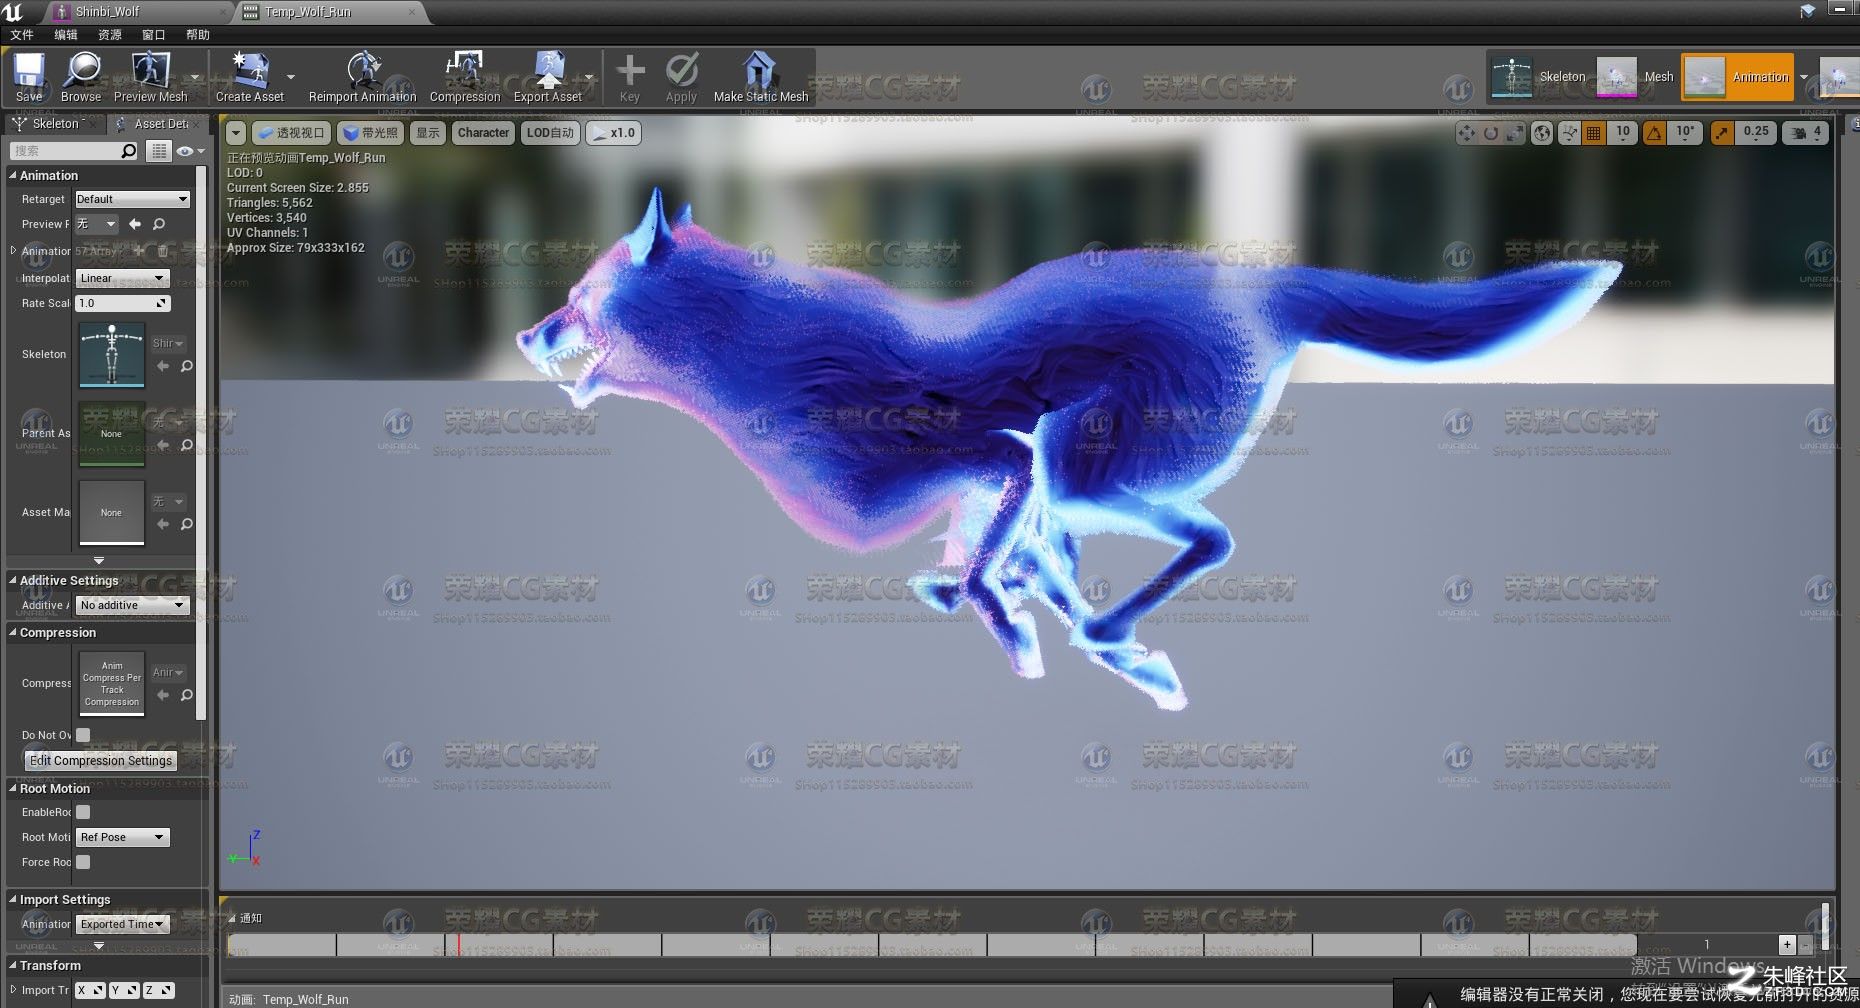Click the Rate Scale value field

coord(123,303)
